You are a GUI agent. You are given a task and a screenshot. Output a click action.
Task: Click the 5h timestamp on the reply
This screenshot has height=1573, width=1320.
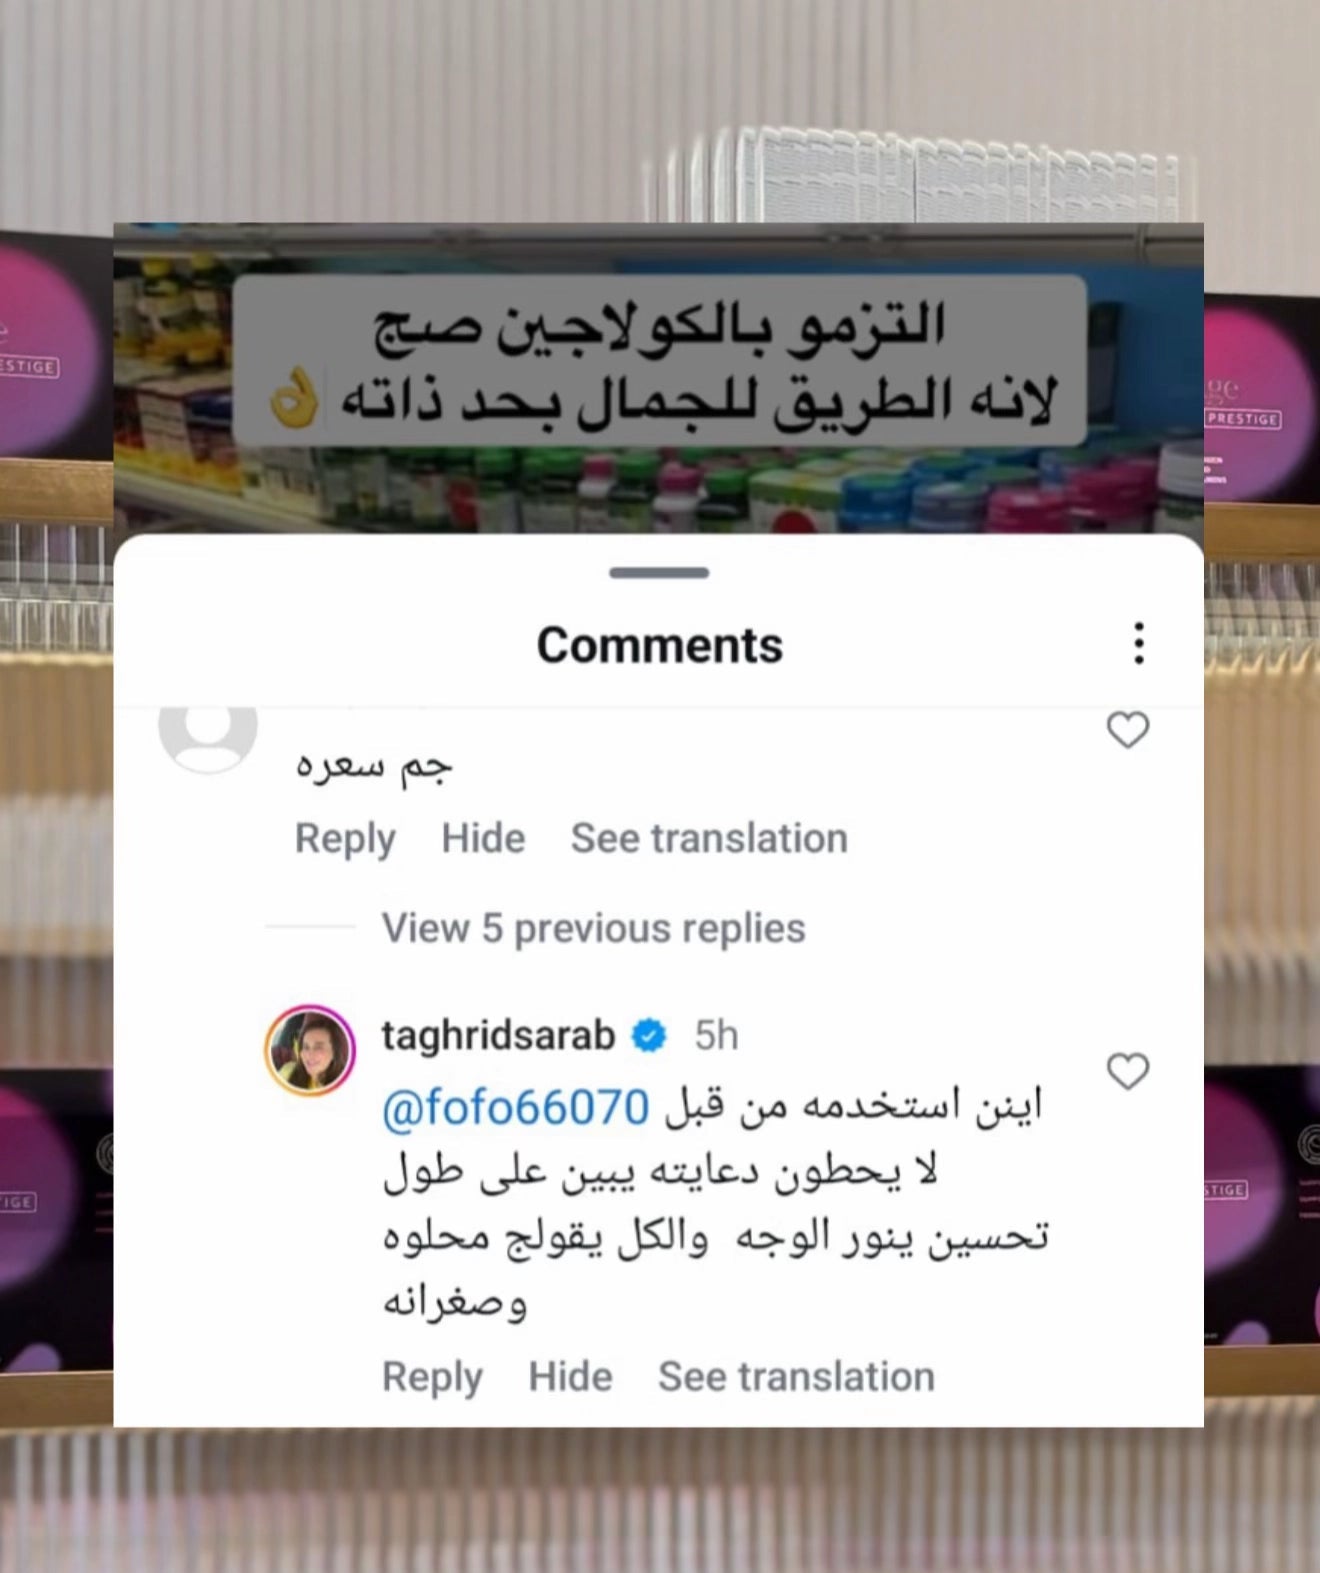tap(716, 1036)
